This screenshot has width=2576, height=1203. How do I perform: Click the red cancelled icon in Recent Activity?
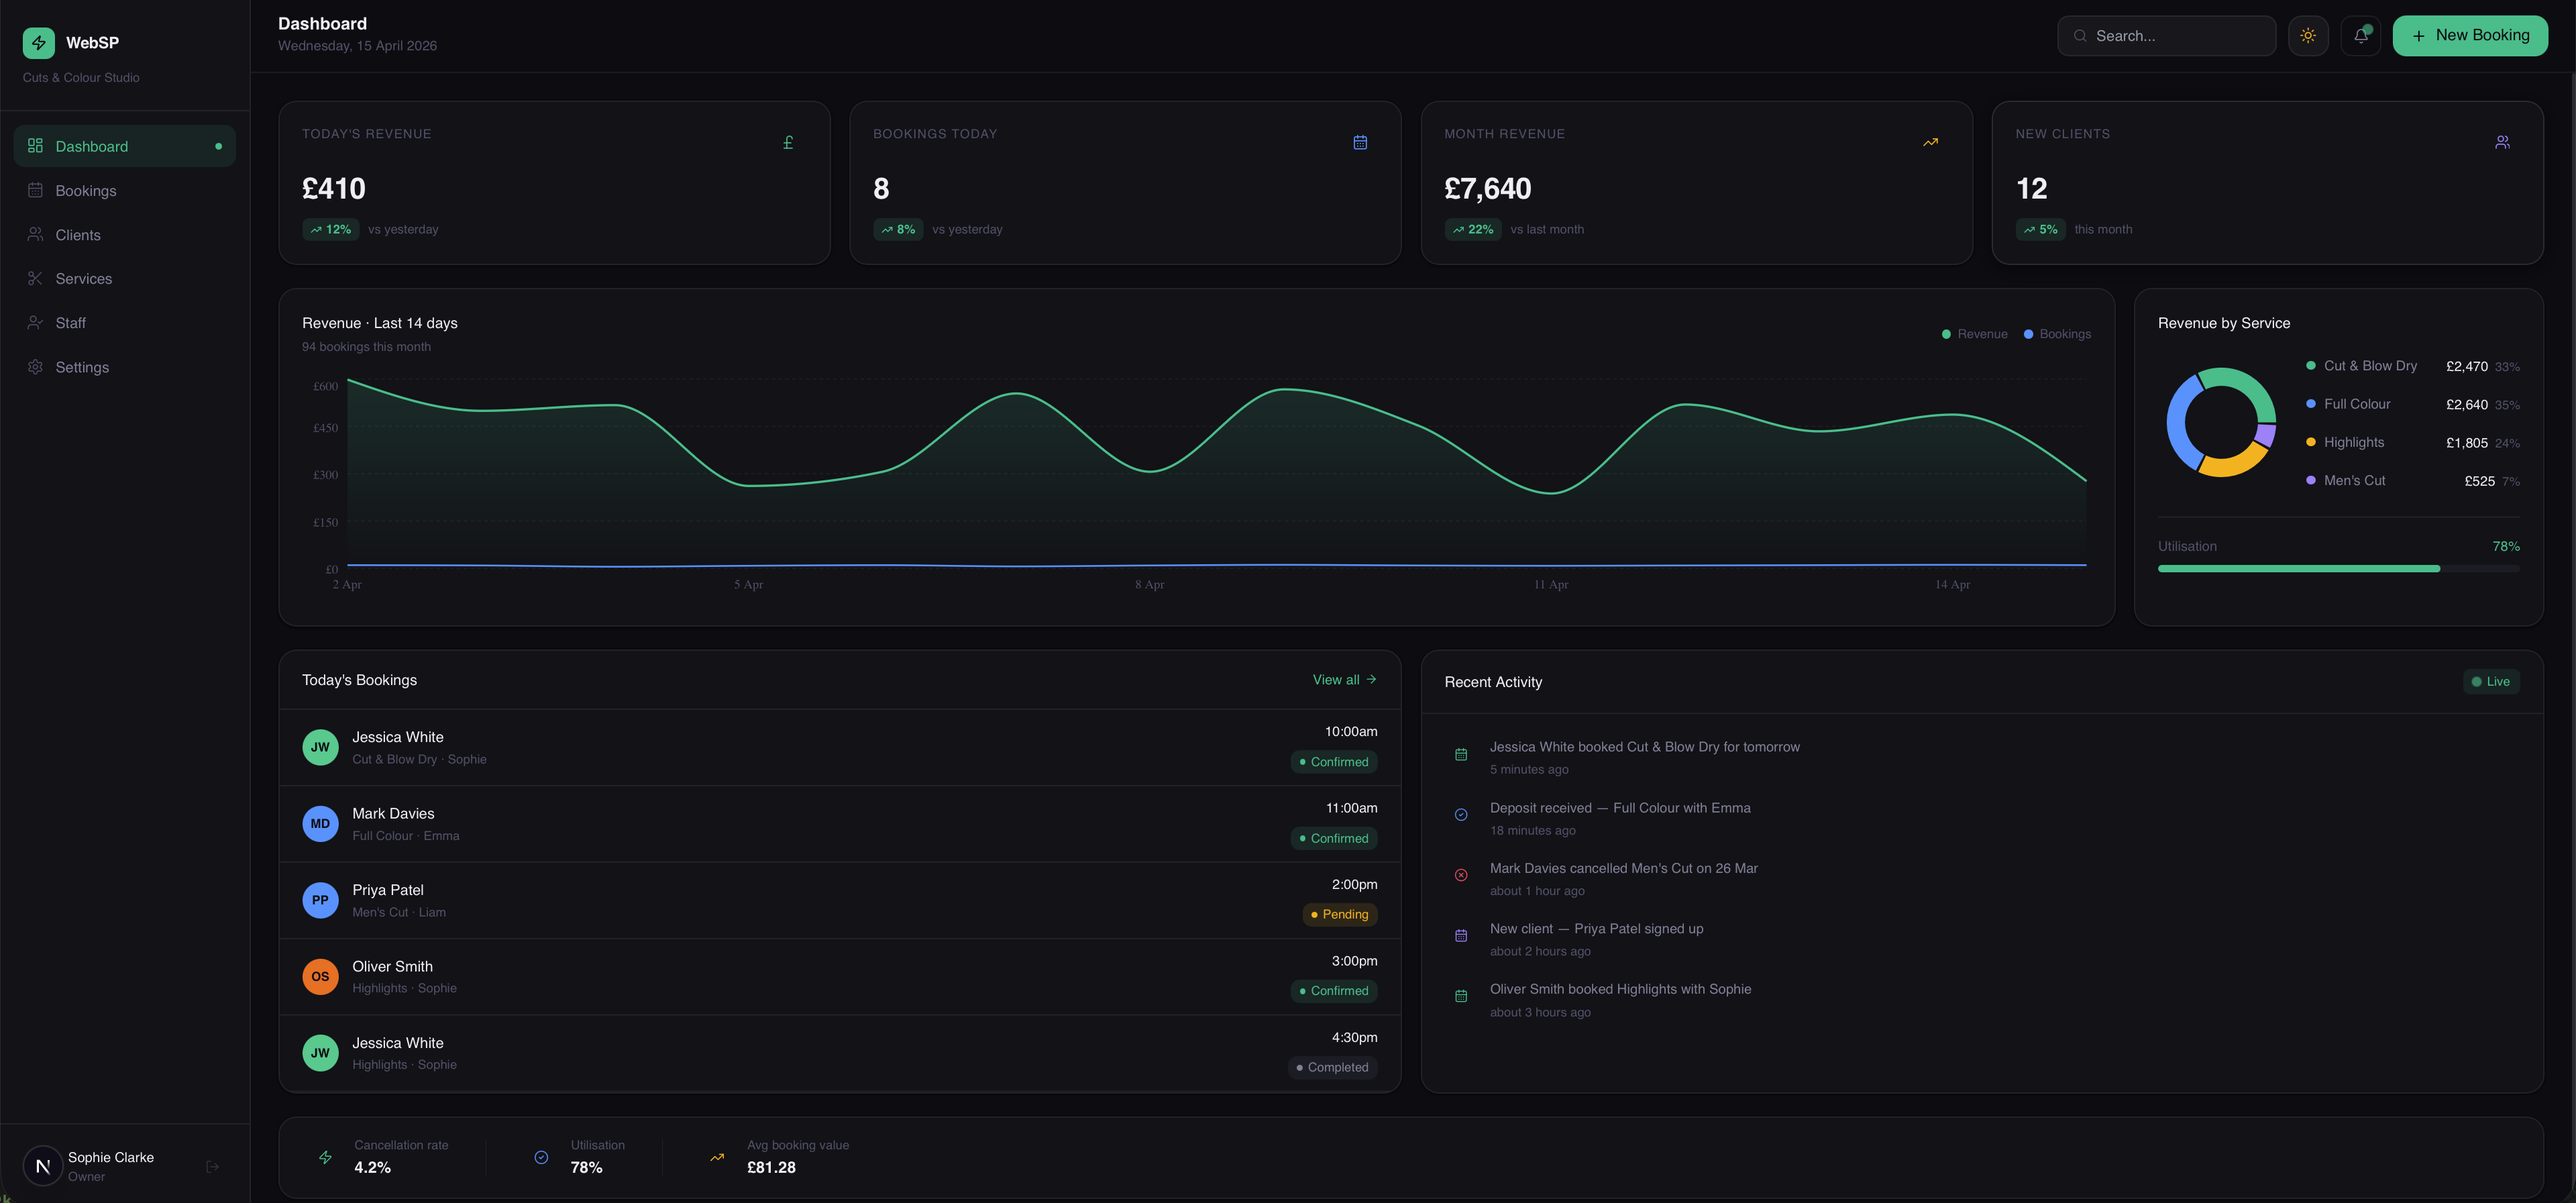tap(1460, 875)
